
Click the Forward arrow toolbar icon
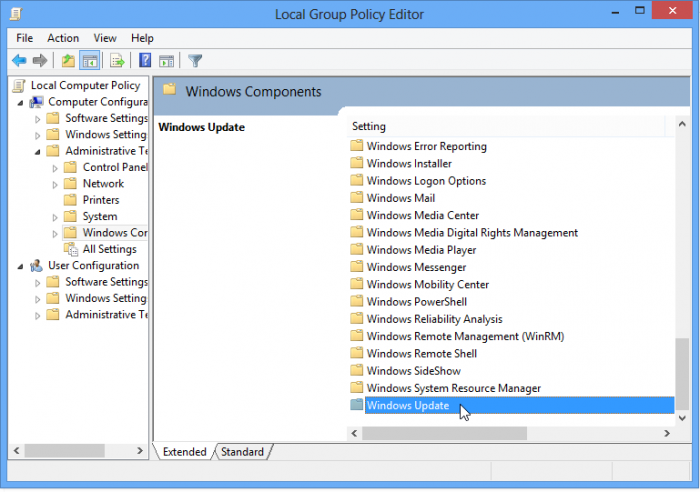click(40, 60)
